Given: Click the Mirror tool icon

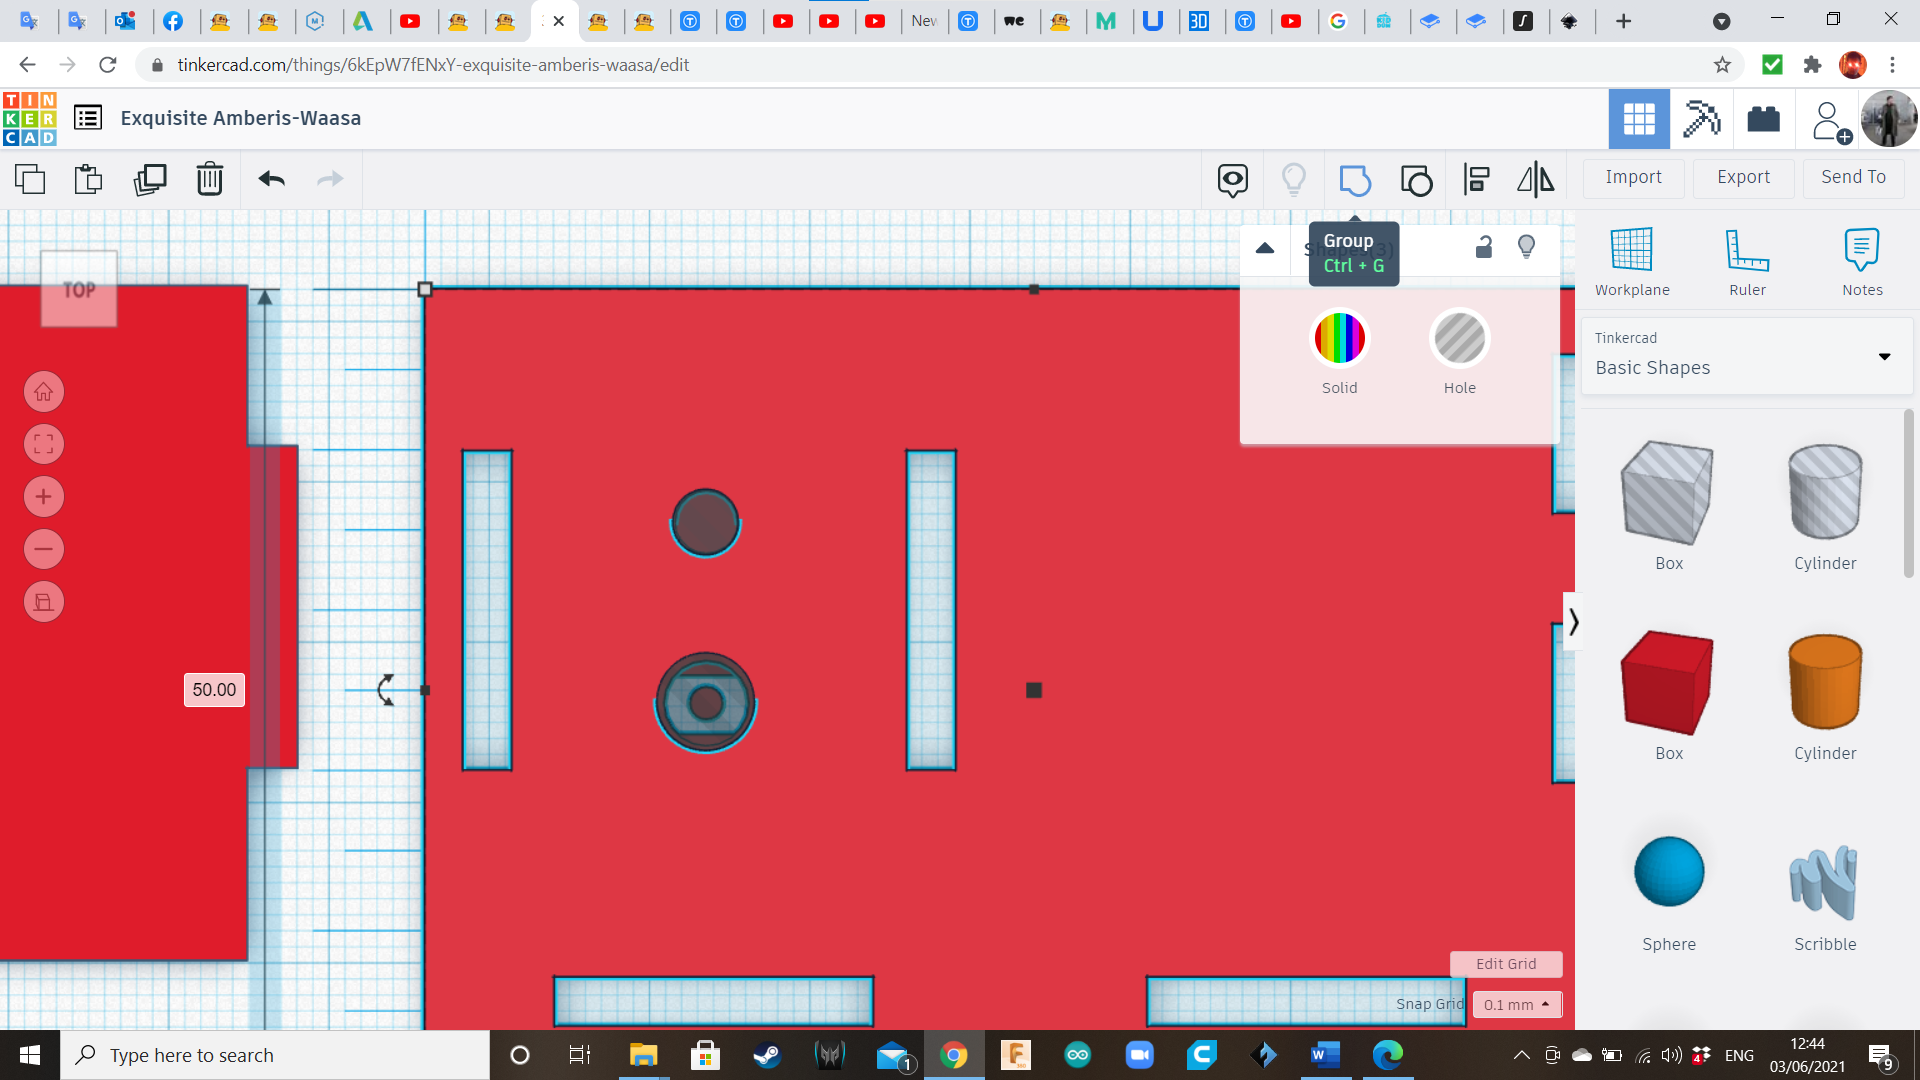Looking at the screenshot, I should [x=1535, y=180].
